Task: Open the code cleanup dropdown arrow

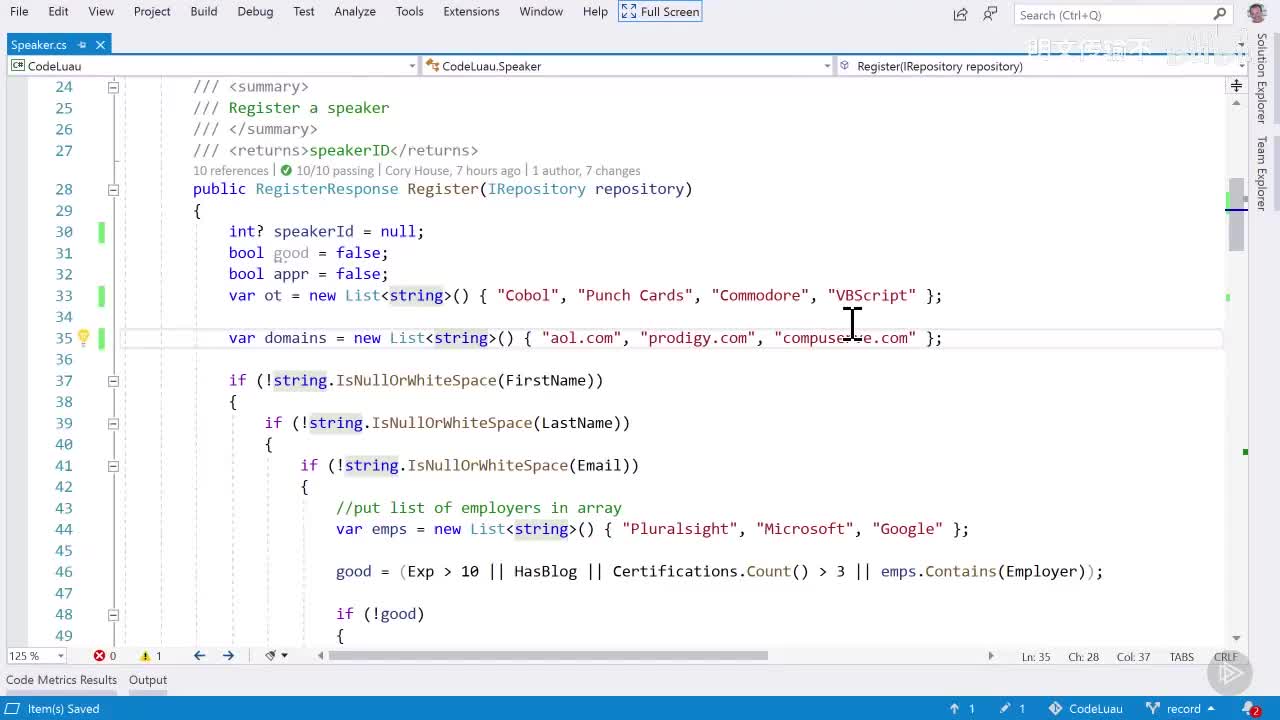Action: [x=285, y=656]
